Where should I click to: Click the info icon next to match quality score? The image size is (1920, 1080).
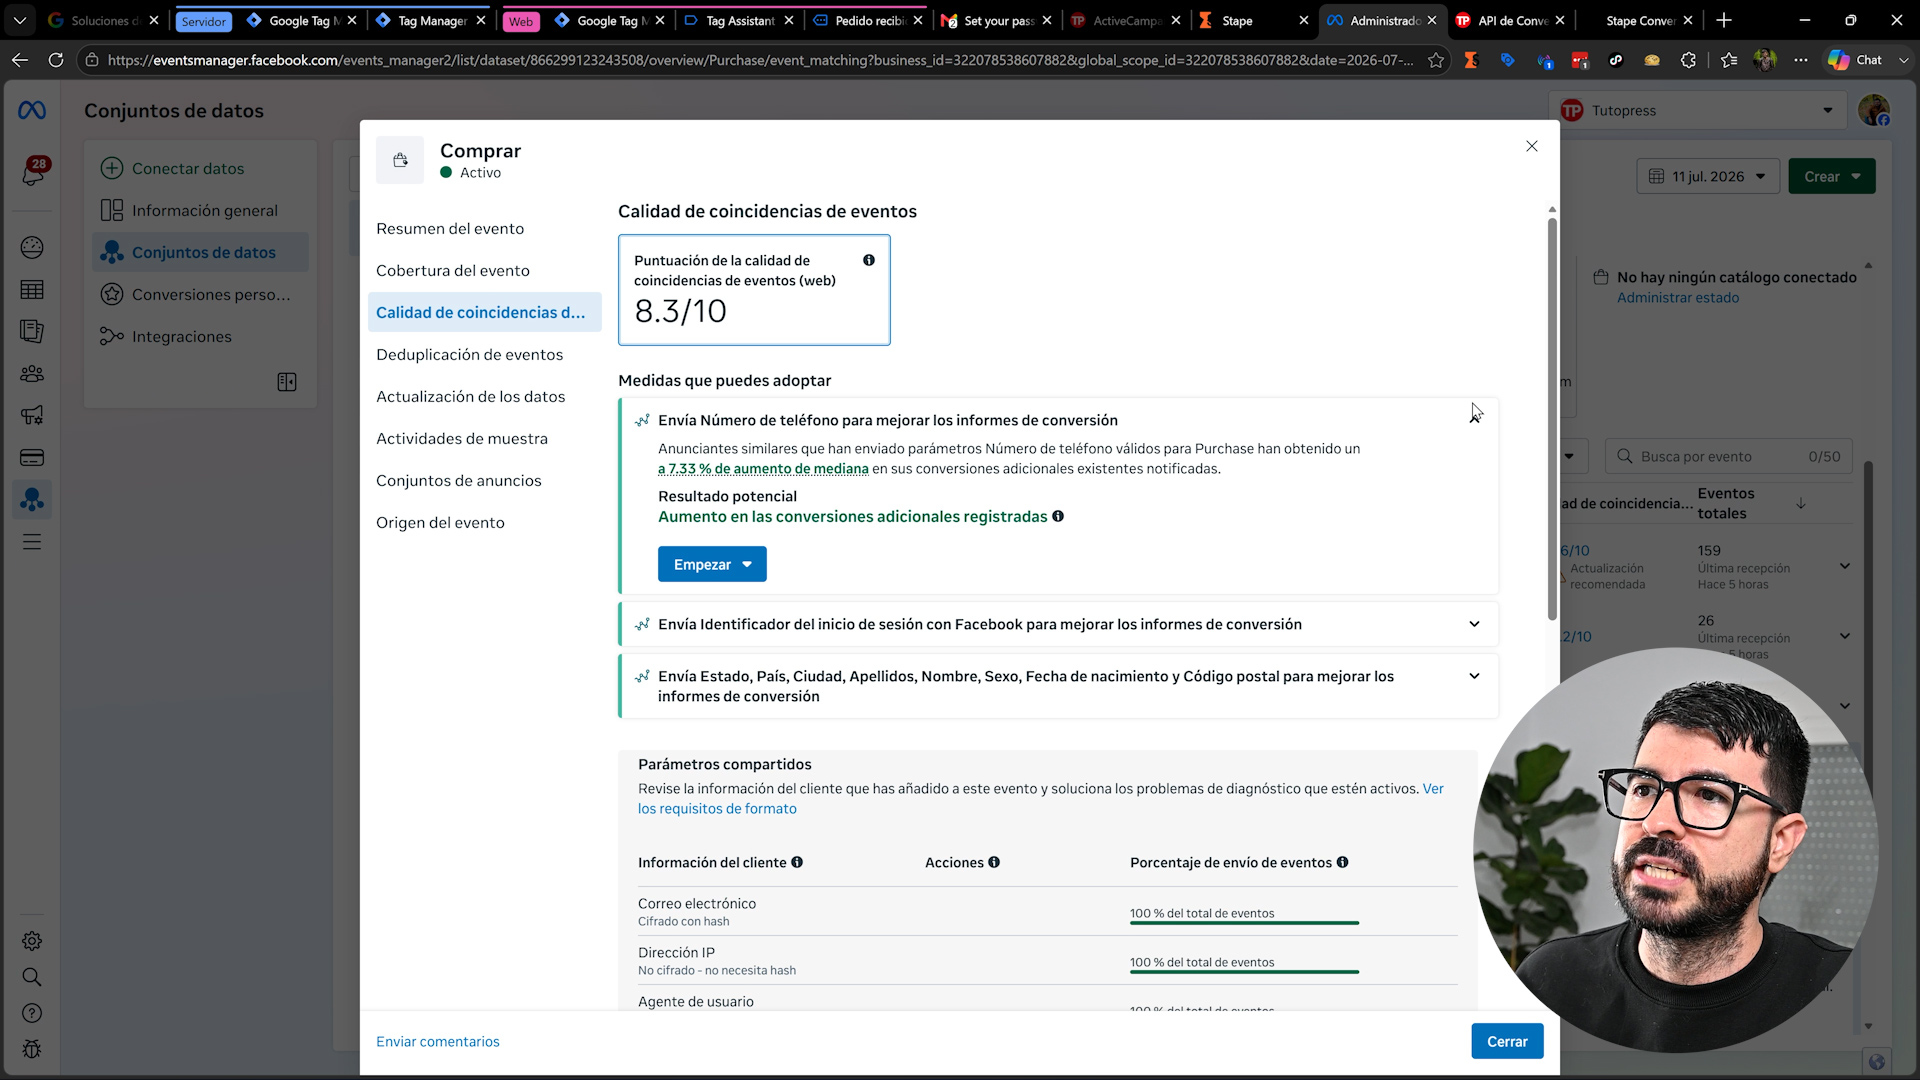869,260
